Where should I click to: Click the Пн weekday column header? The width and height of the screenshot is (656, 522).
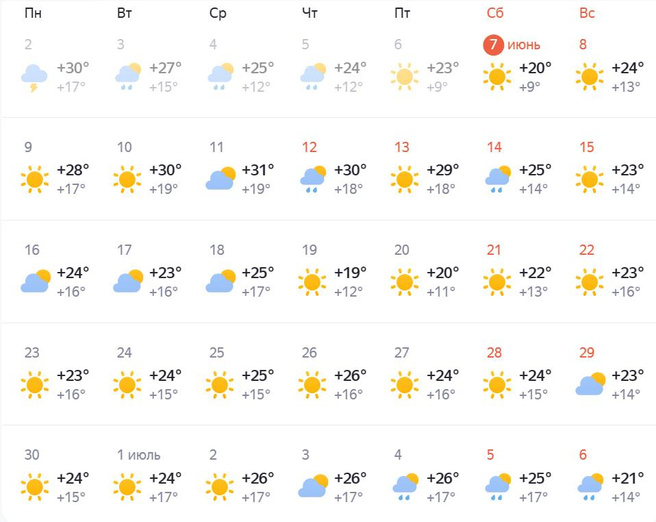coord(33,13)
